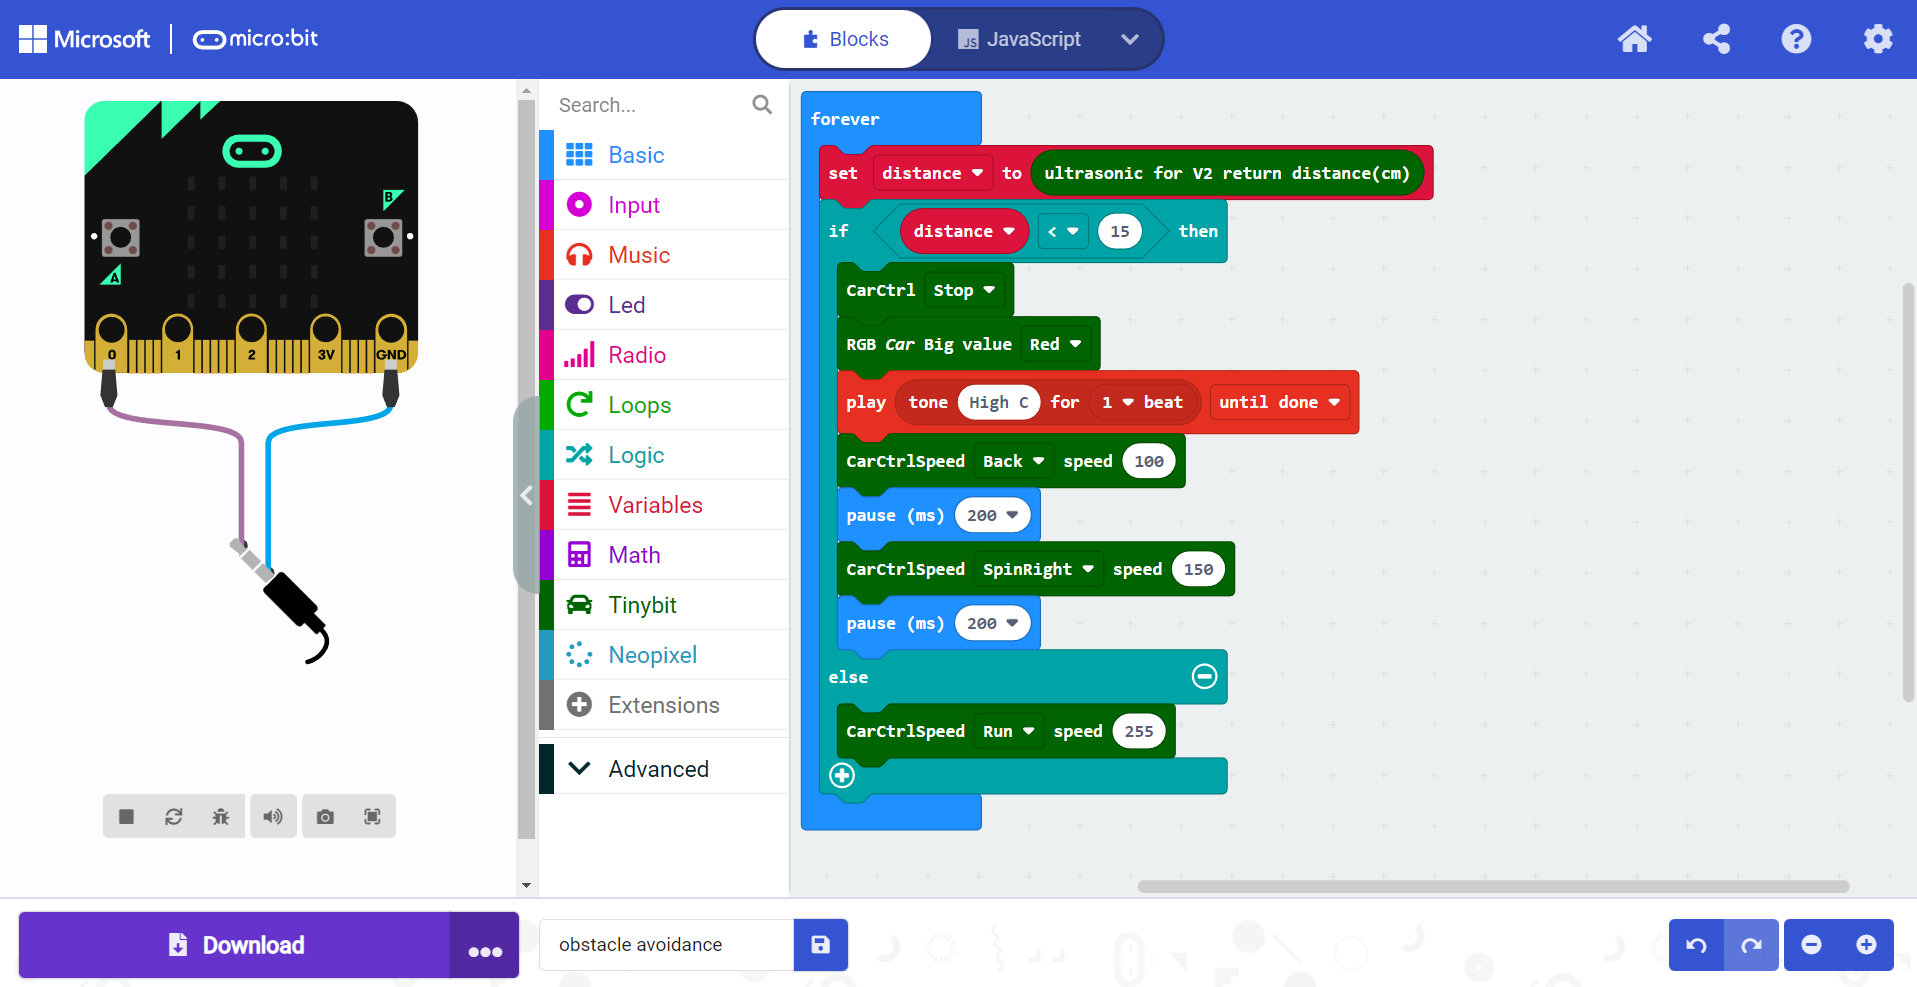Stop the micro:bit simulator
1917x987 pixels.
tap(126, 817)
